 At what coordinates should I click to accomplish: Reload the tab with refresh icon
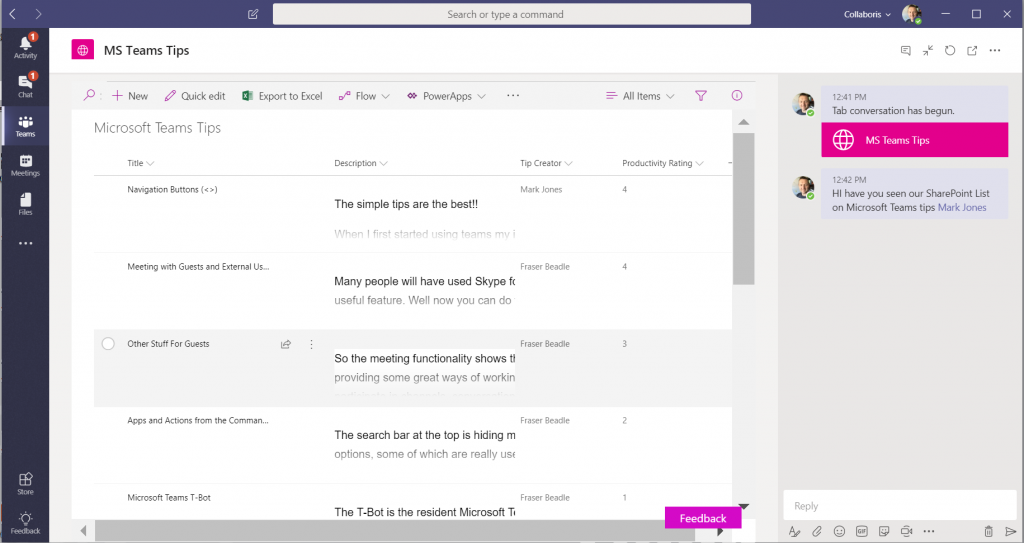coord(950,50)
